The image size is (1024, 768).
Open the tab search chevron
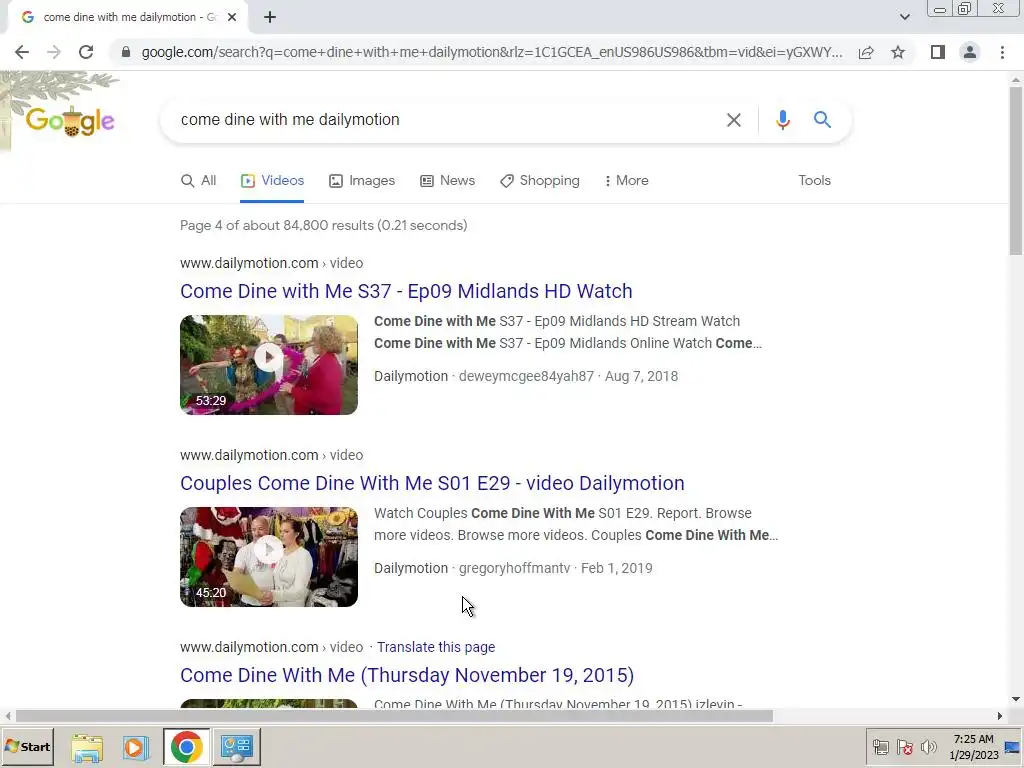pyautogui.click(x=904, y=17)
